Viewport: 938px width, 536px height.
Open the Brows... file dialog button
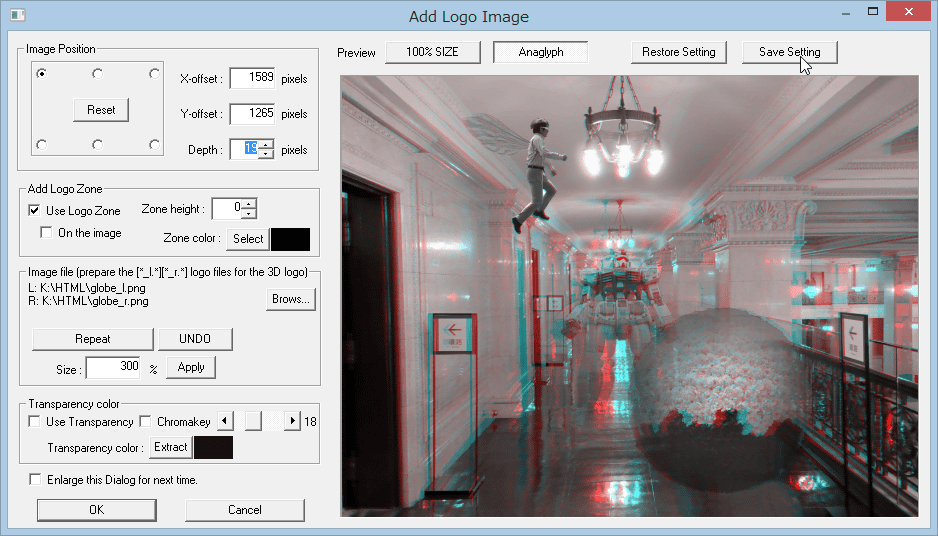pos(291,299)
